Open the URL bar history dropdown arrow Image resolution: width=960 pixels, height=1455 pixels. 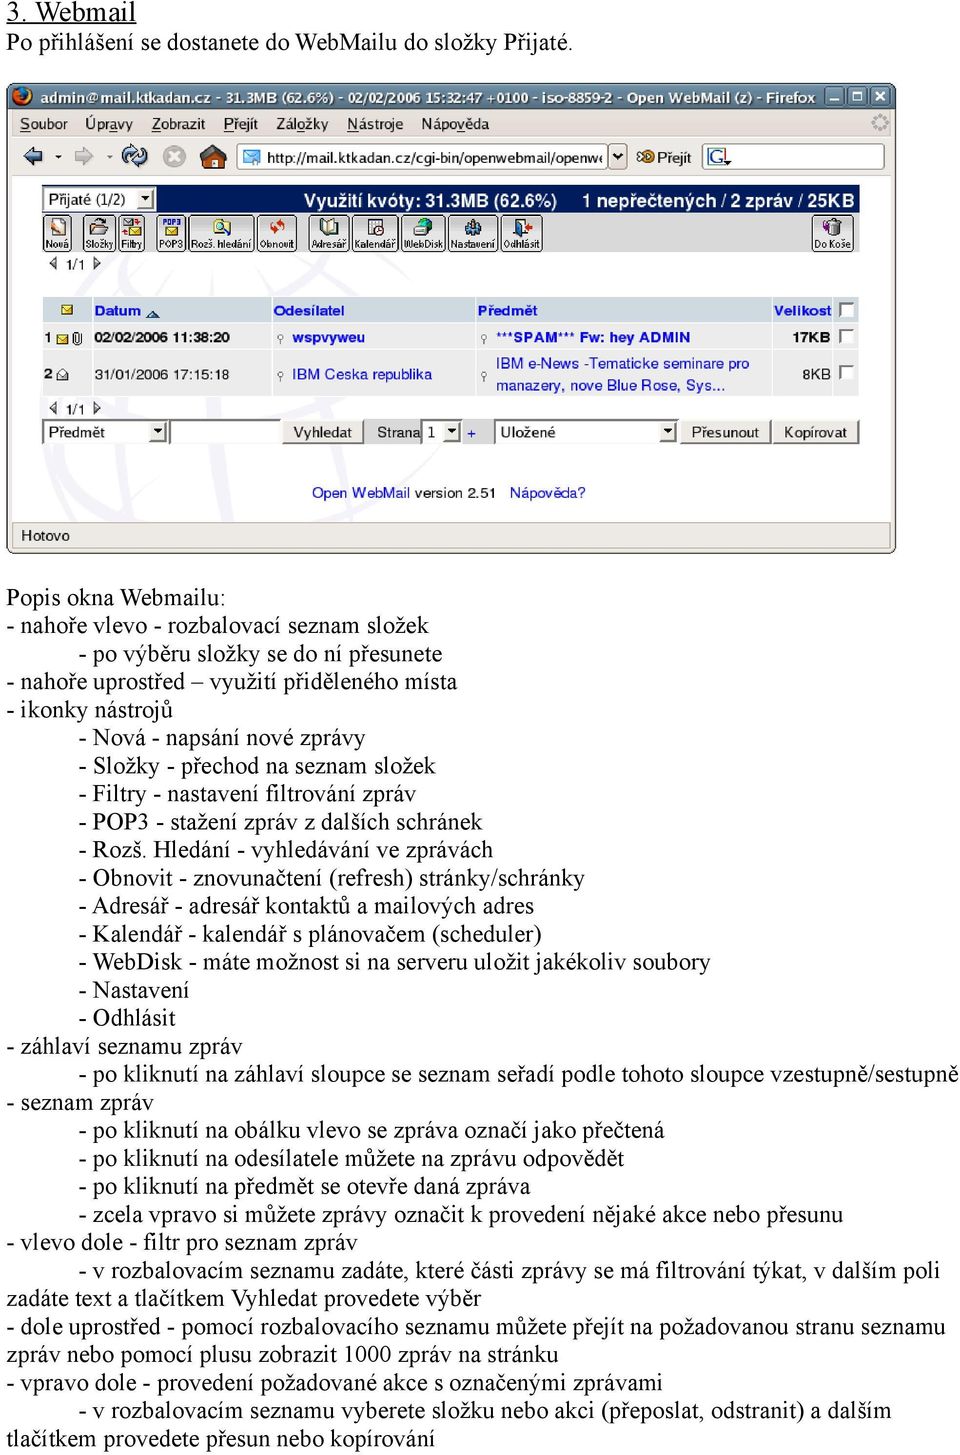[x=618, y=157]
